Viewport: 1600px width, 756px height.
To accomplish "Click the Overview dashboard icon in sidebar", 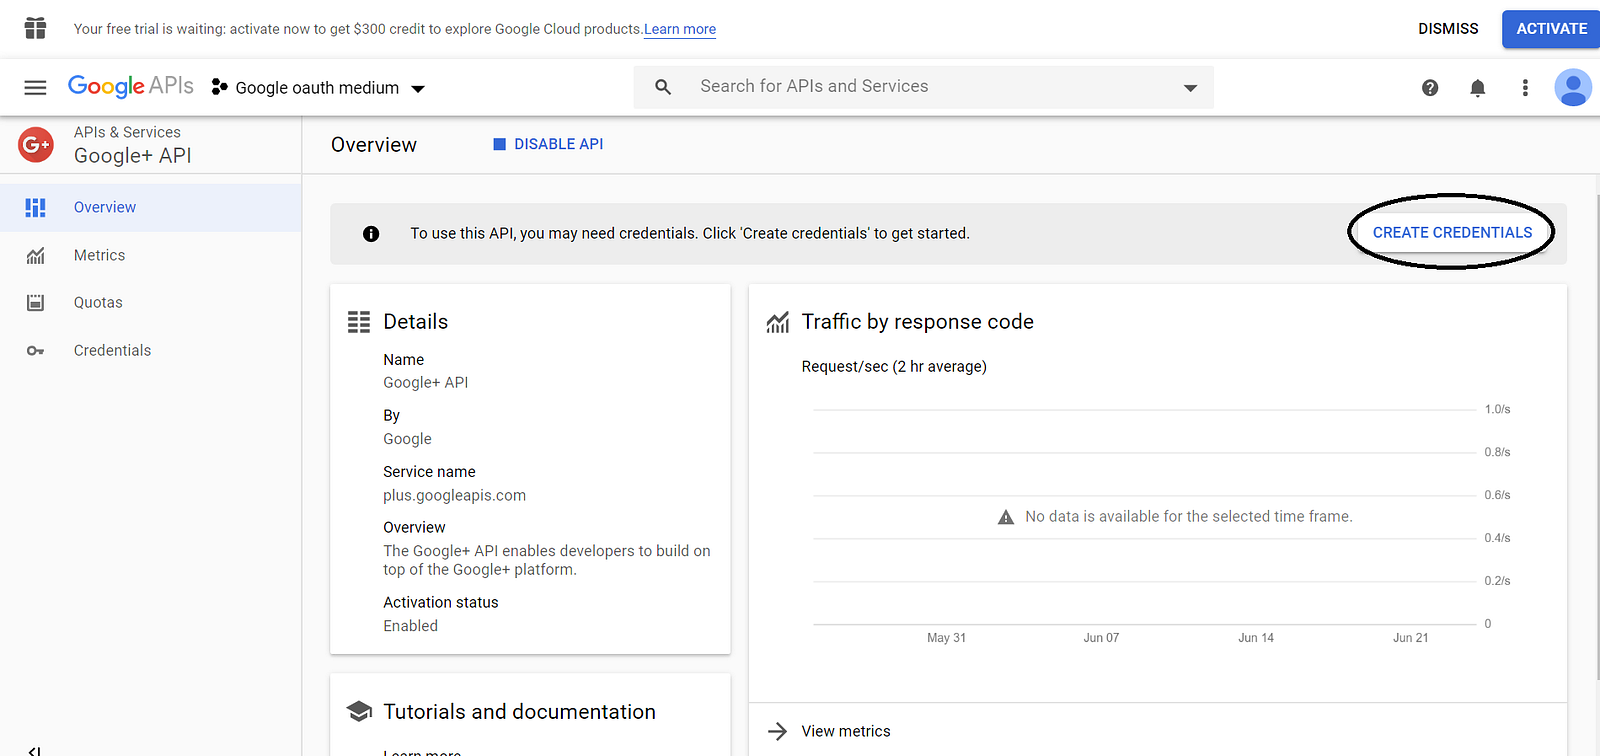I will click(35, 207).
